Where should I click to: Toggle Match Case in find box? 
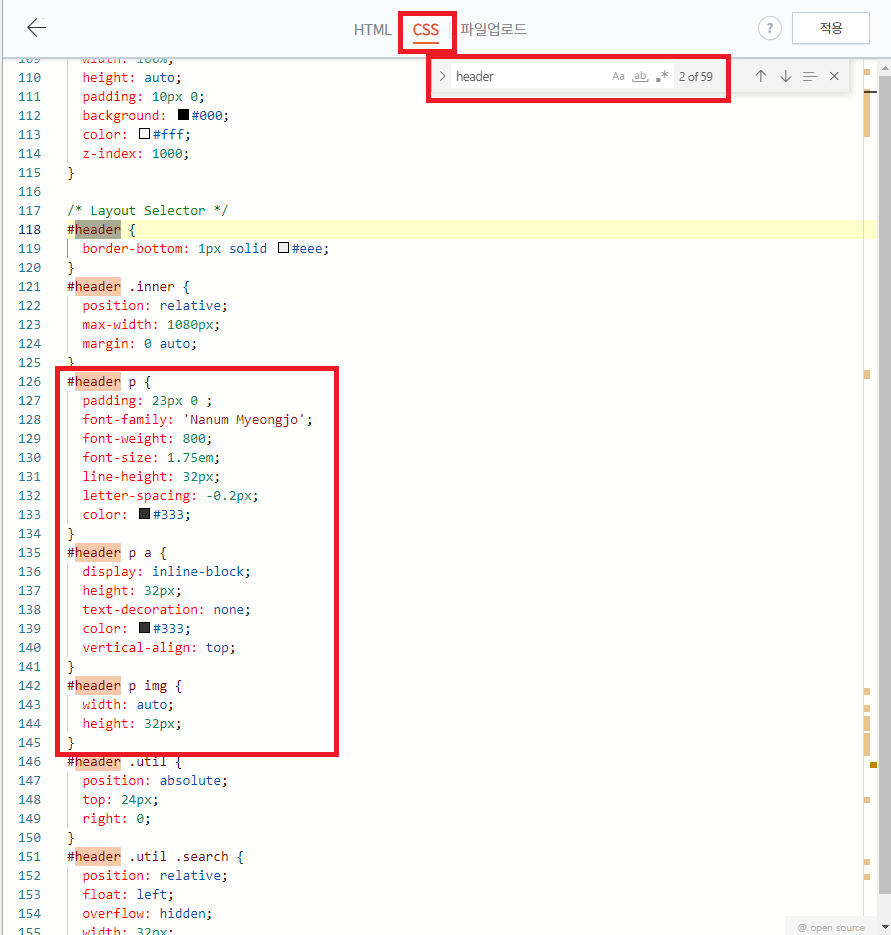click(x=618, y=76)
